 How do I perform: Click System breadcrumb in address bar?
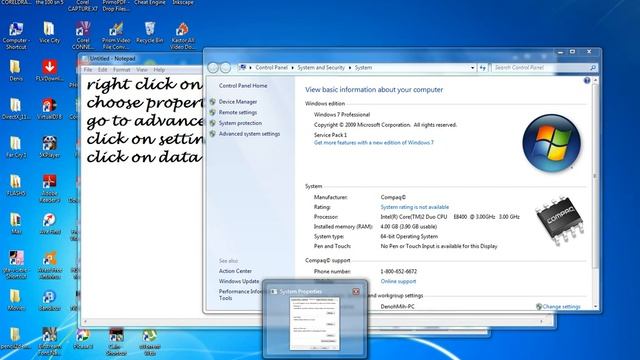click(363, 68)
